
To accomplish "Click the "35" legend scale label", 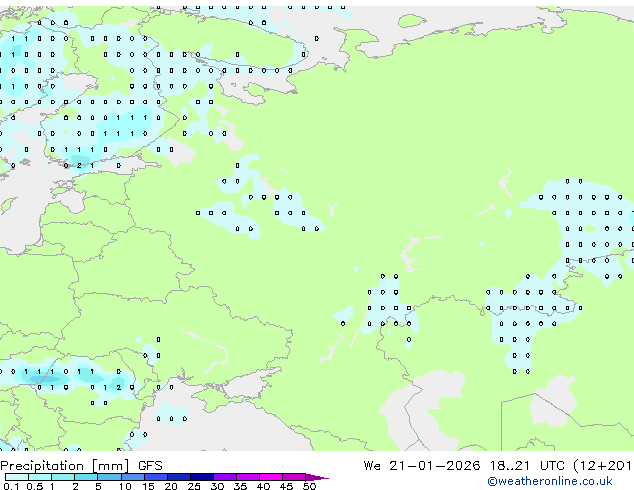I will 240,486.
